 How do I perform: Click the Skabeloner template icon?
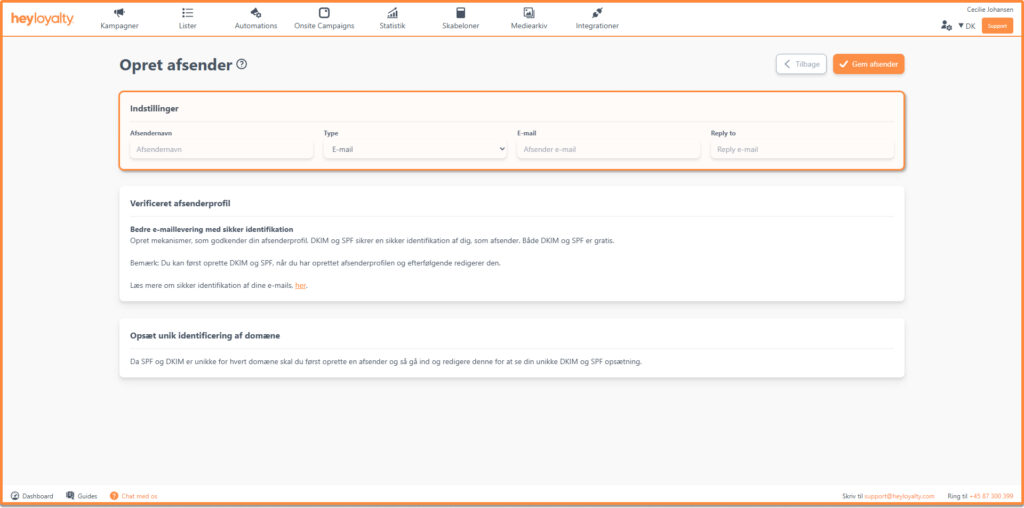461,13
